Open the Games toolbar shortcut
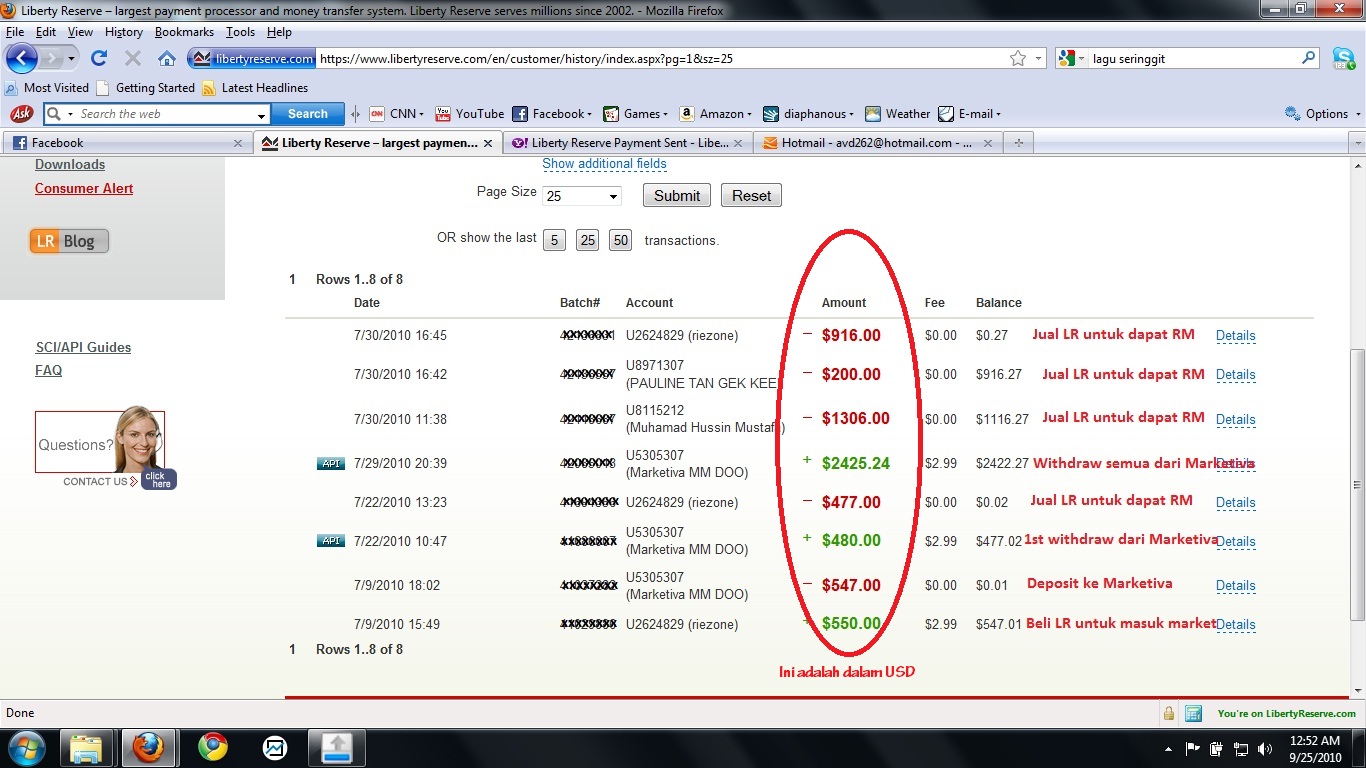 point(636,113)
